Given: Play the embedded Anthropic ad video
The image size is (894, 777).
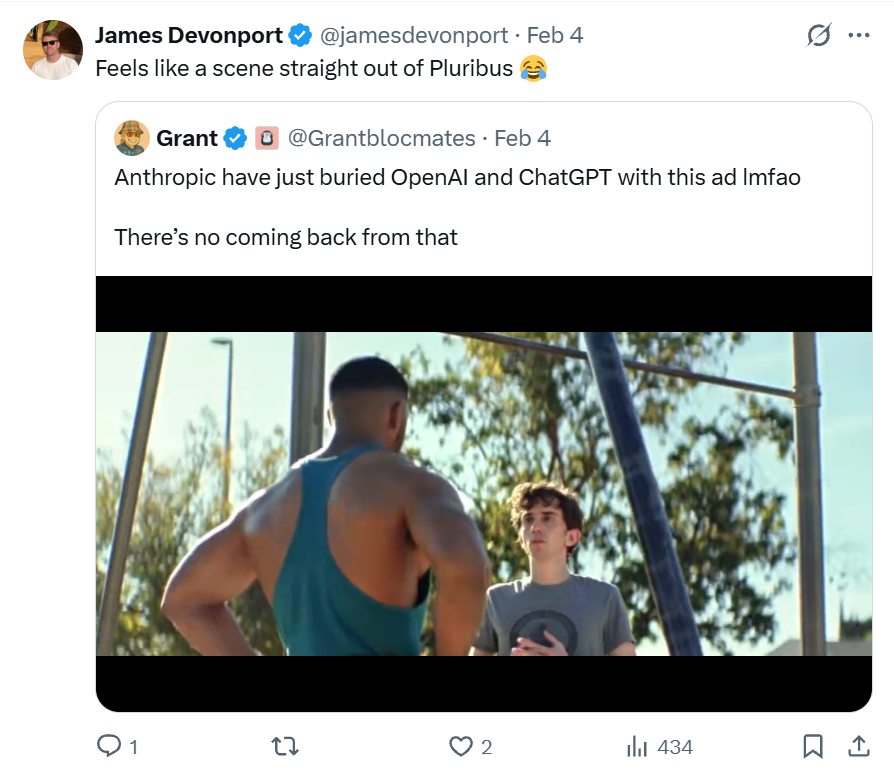Looking at the screenshot, I should [483, 494].
